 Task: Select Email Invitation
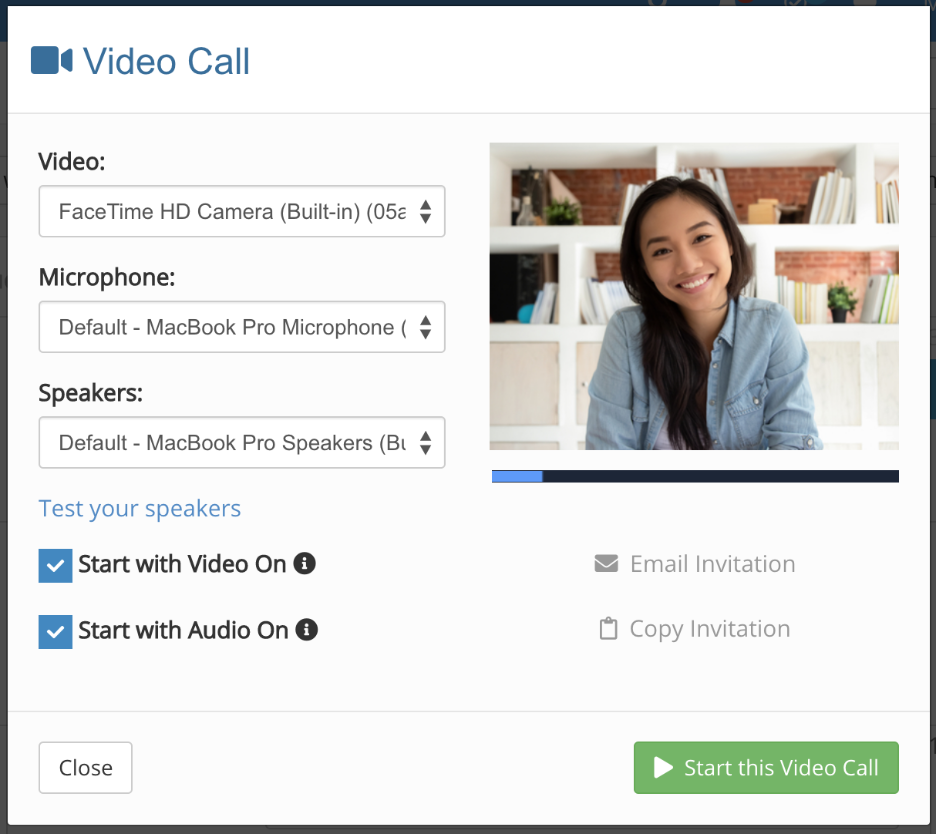712,563
